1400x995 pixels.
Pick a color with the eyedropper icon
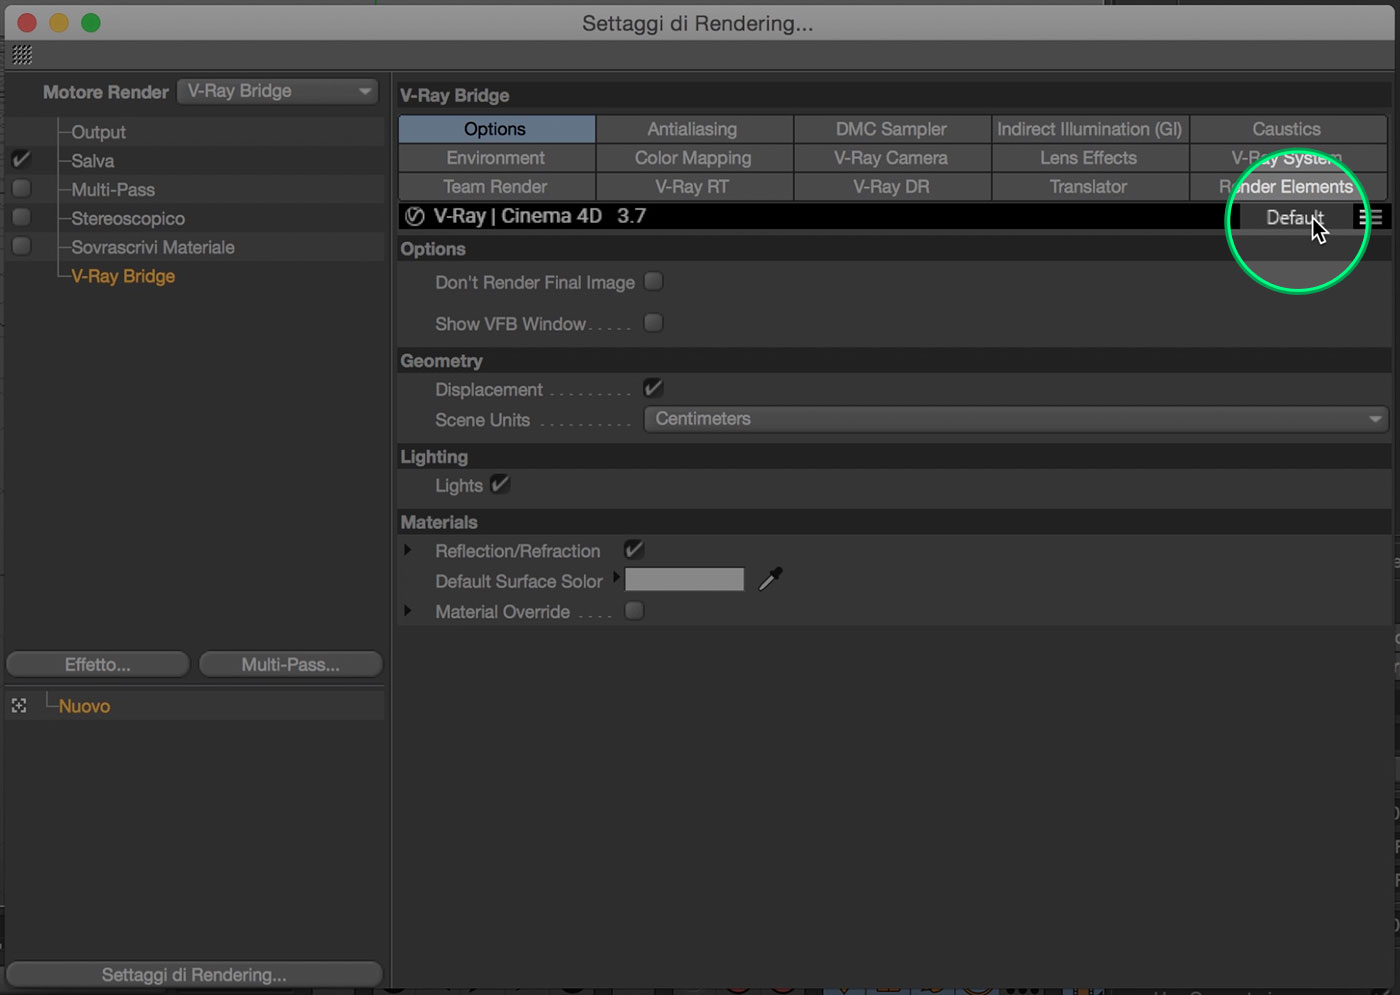[x=770, y=579]
